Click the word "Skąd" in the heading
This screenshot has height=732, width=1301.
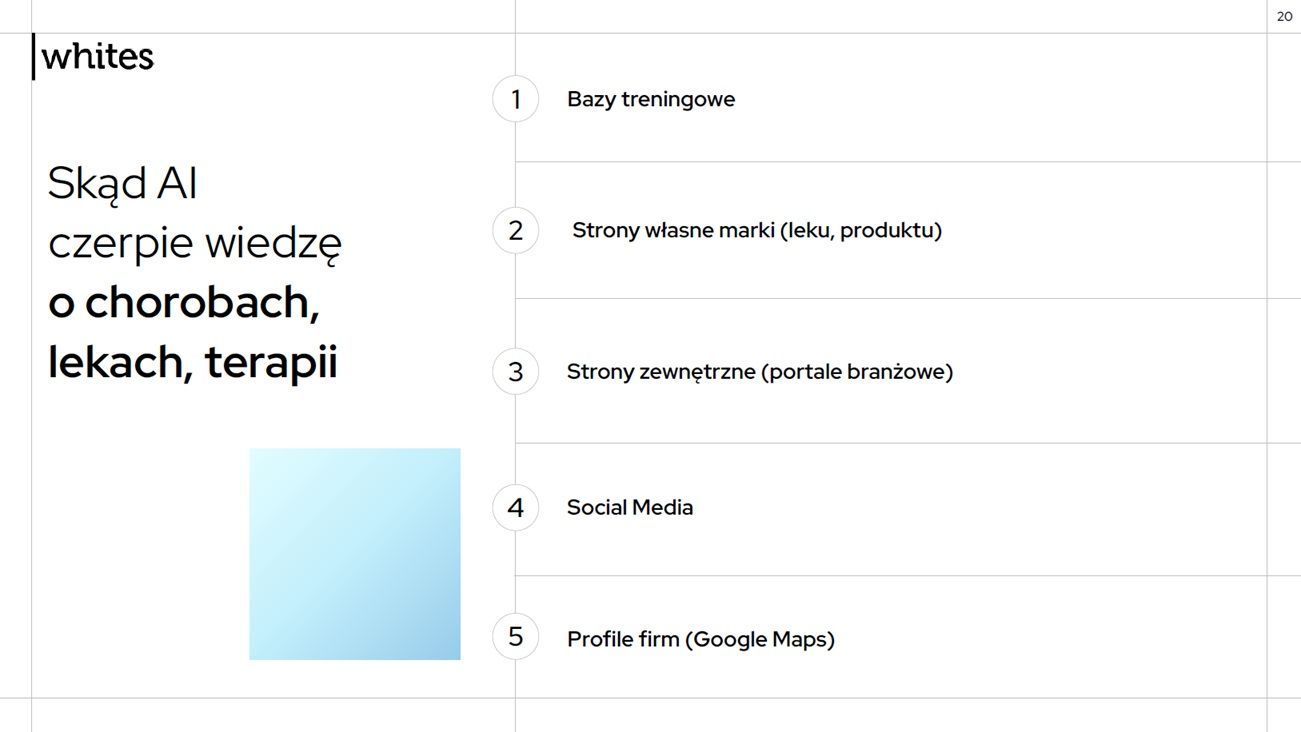(90, 184)
